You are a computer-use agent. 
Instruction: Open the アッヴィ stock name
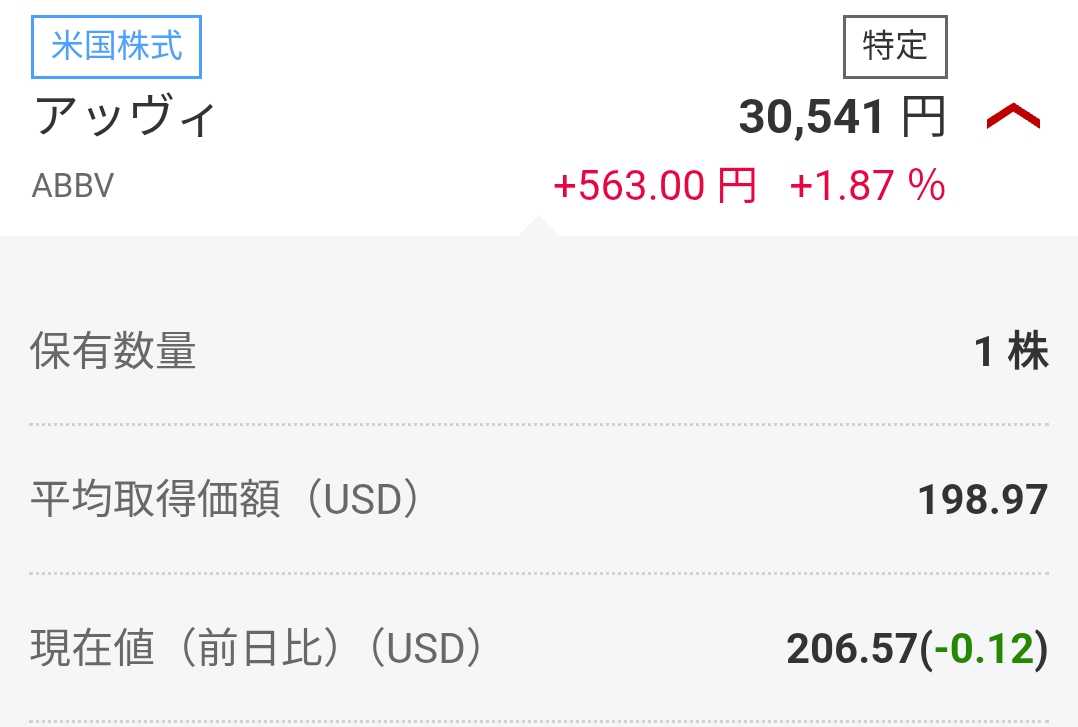tap(126, 117)
